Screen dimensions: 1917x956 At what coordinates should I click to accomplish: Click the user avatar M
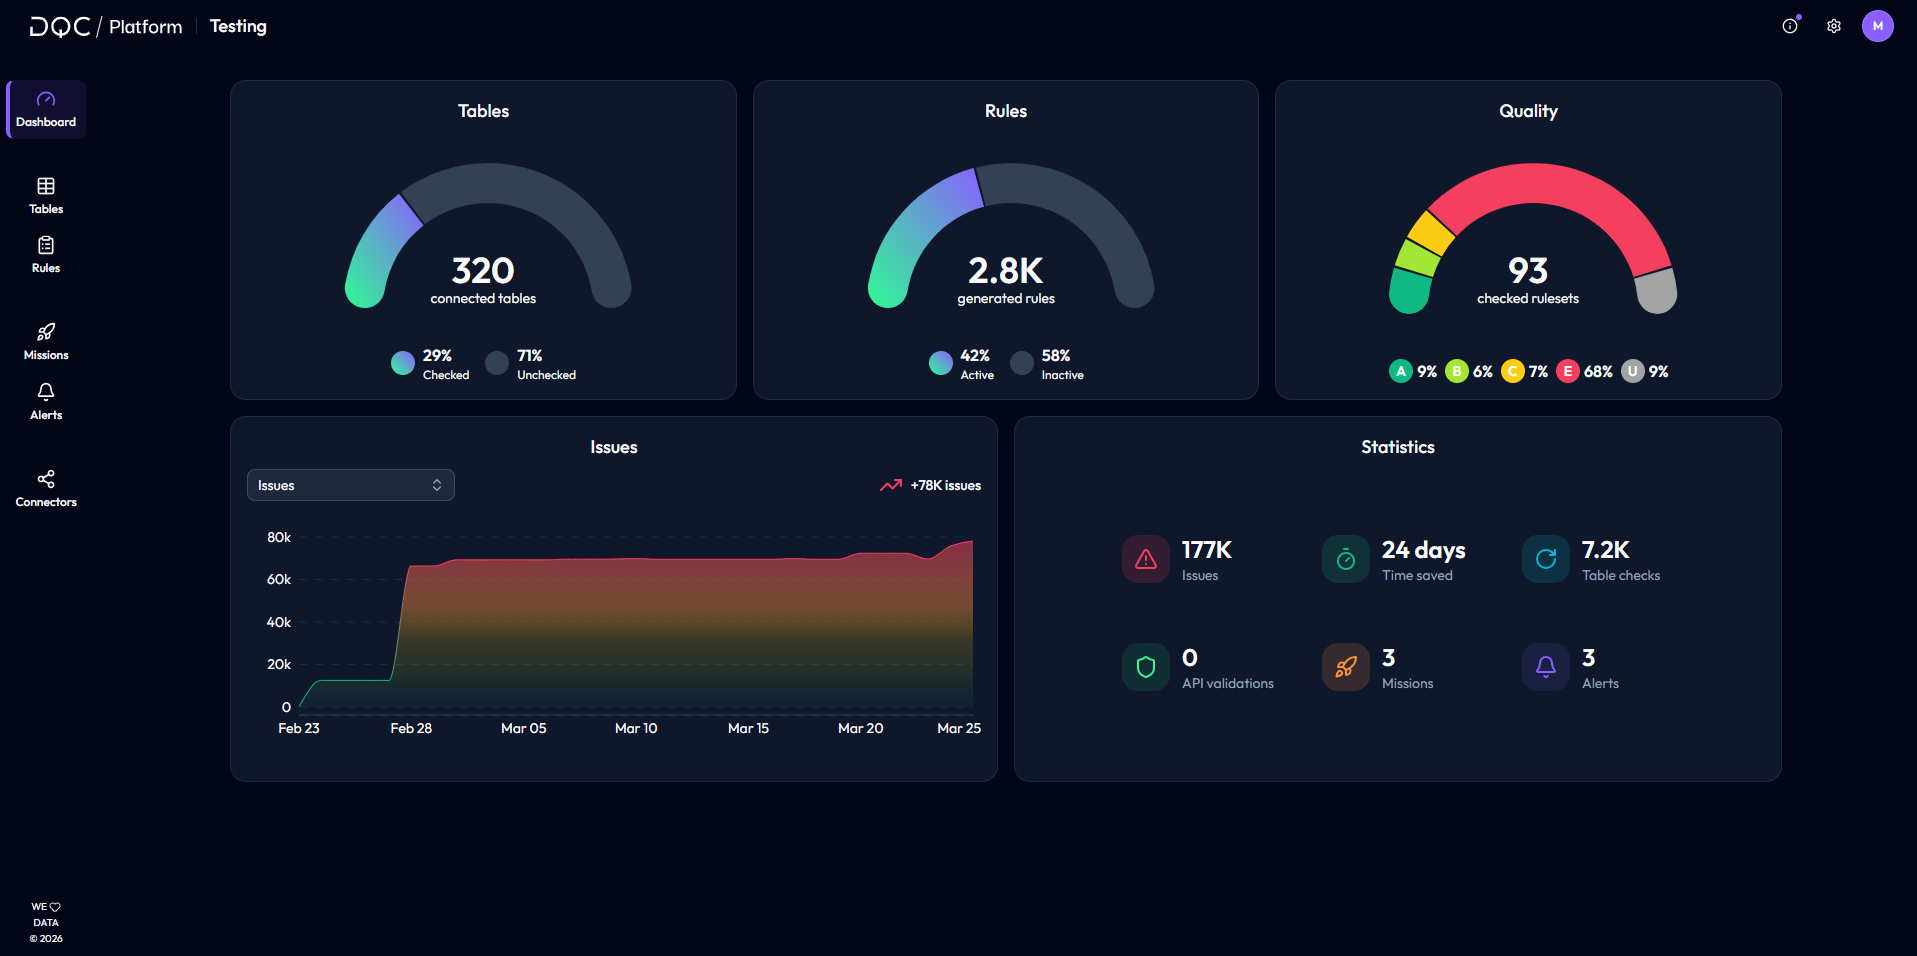click(1878, 26)
